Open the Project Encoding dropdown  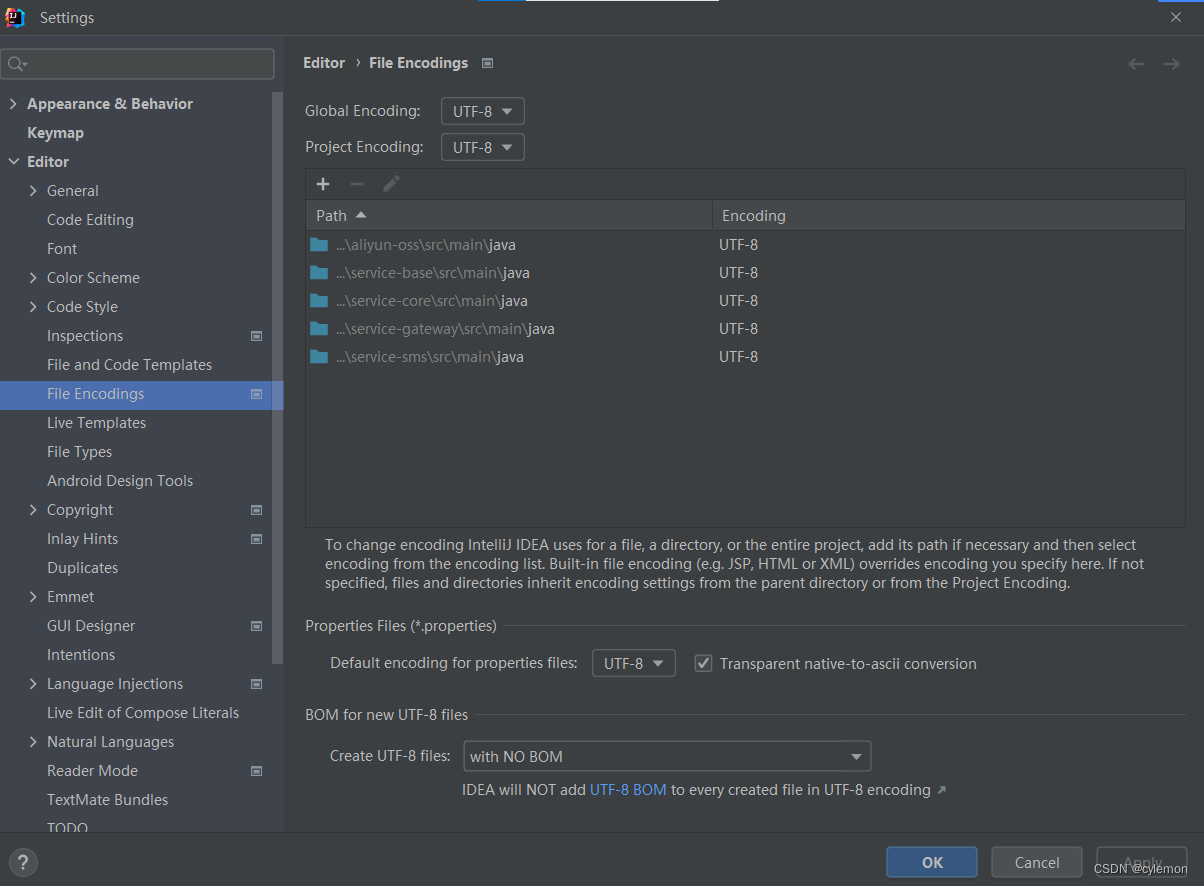[x=483, y=147]
